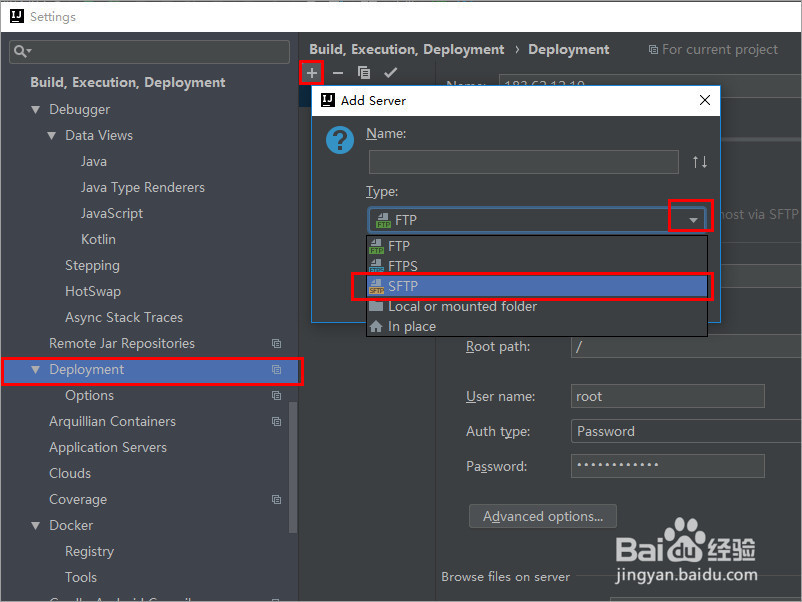
Task: Mark server as default with the checkmark icon
Action: (x=391, y=72)
